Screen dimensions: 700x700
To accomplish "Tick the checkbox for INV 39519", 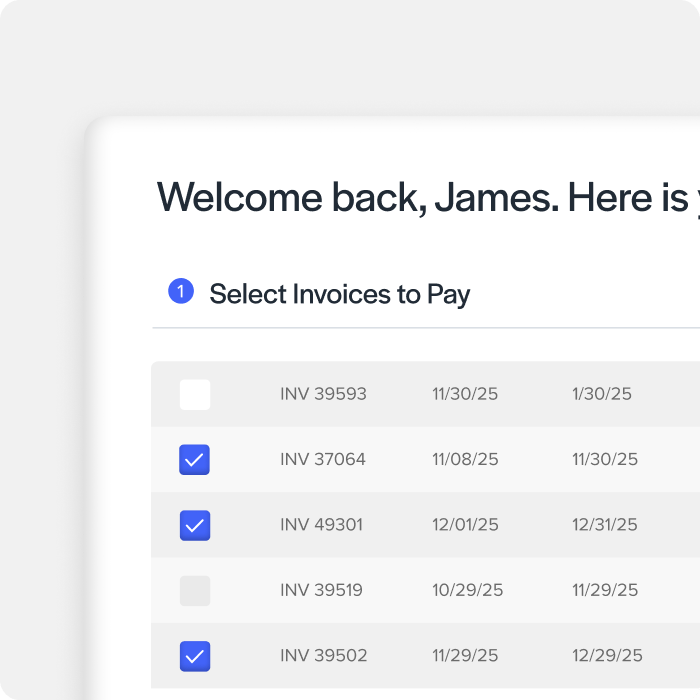I will click(195, 591).
